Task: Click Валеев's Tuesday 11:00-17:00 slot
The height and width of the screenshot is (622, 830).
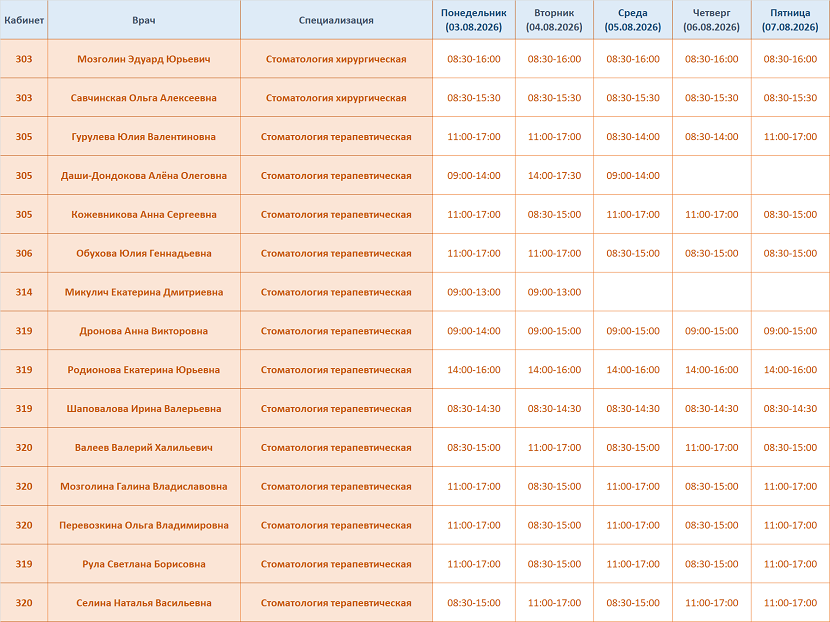Action: [x=554, y=447]
